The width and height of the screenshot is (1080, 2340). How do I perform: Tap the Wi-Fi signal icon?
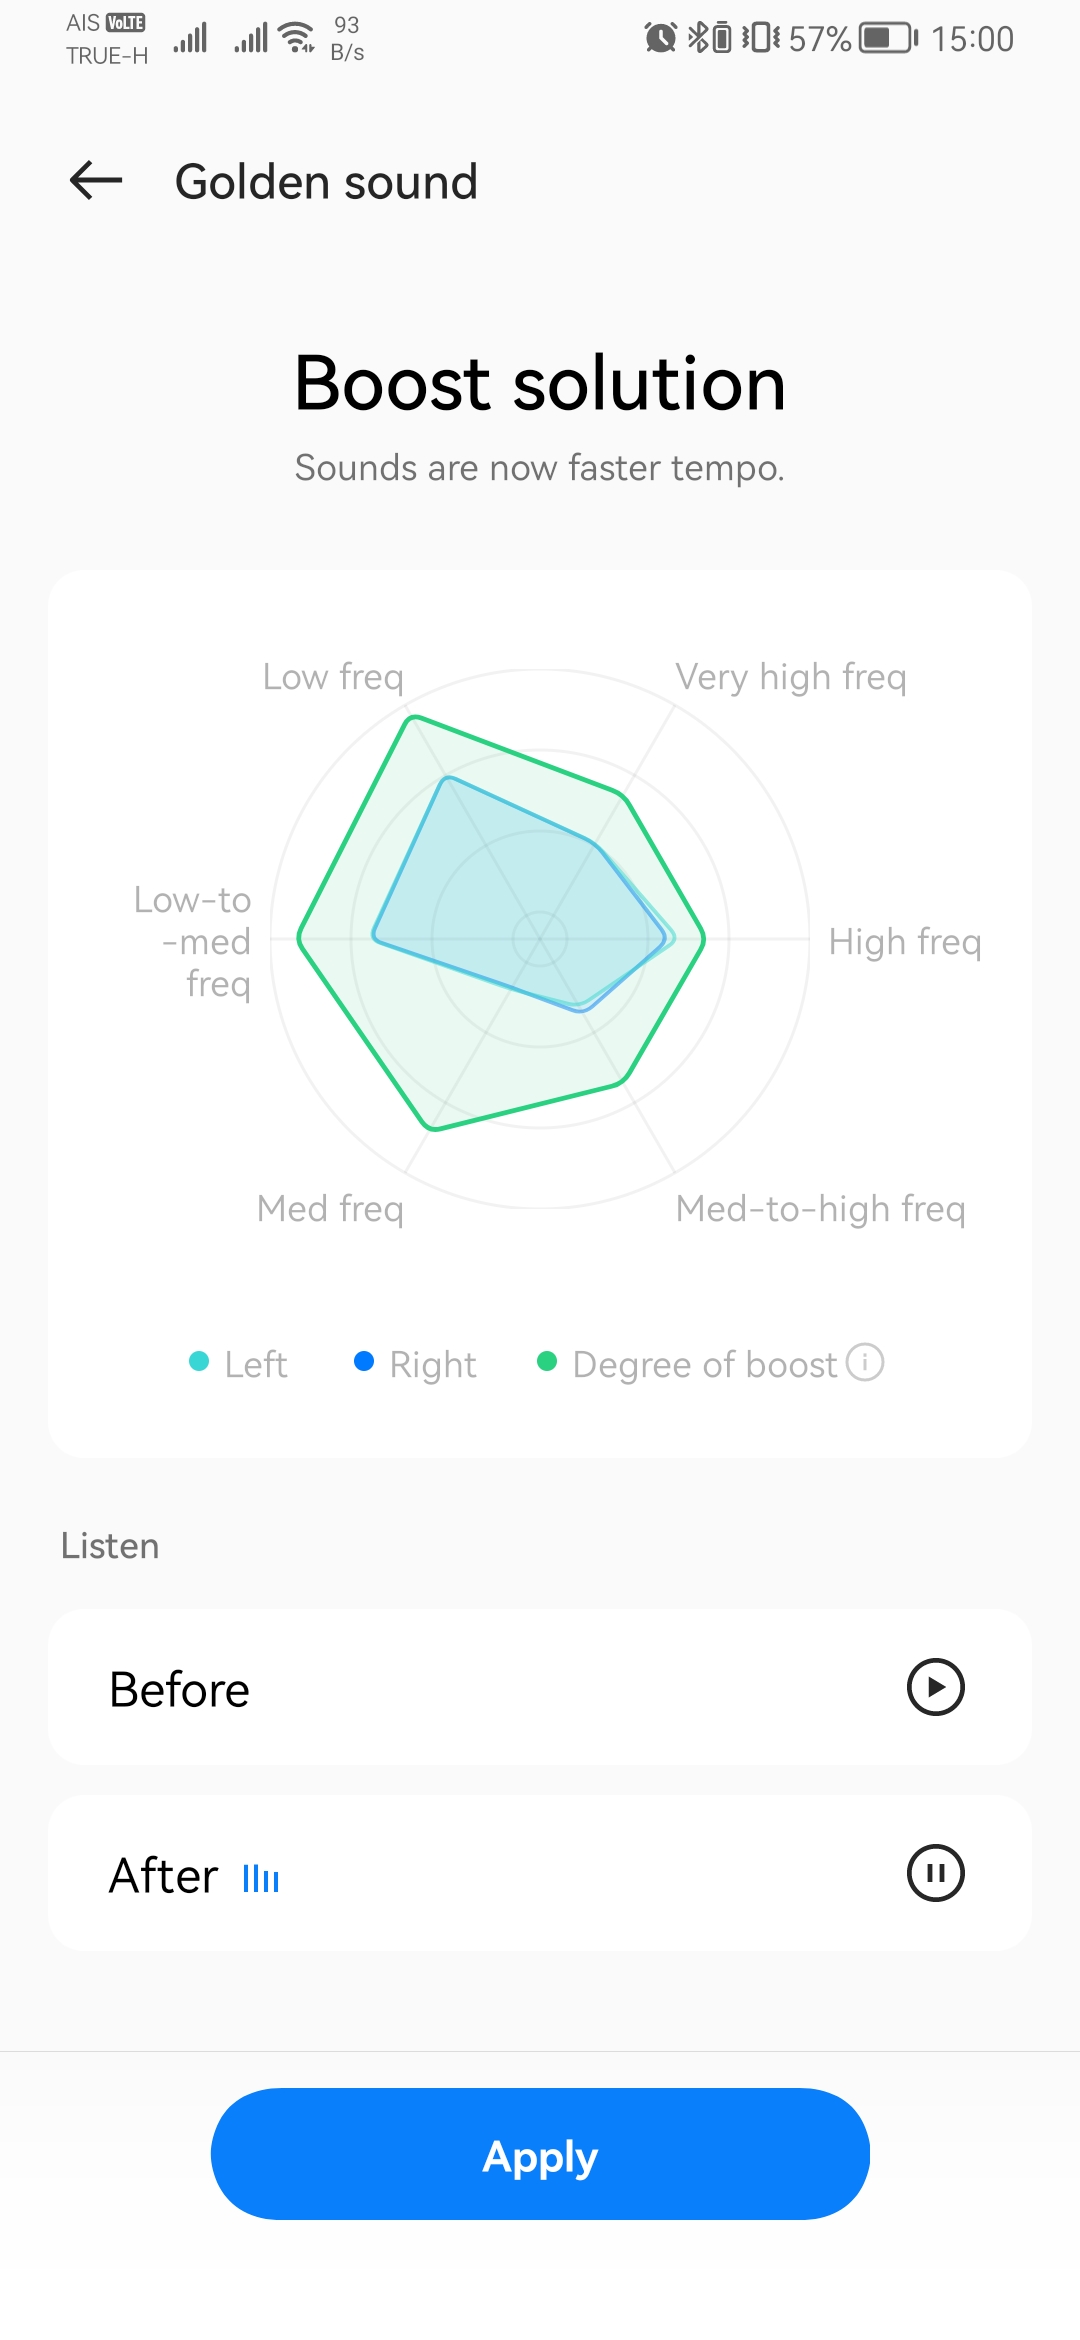(297, 38)
